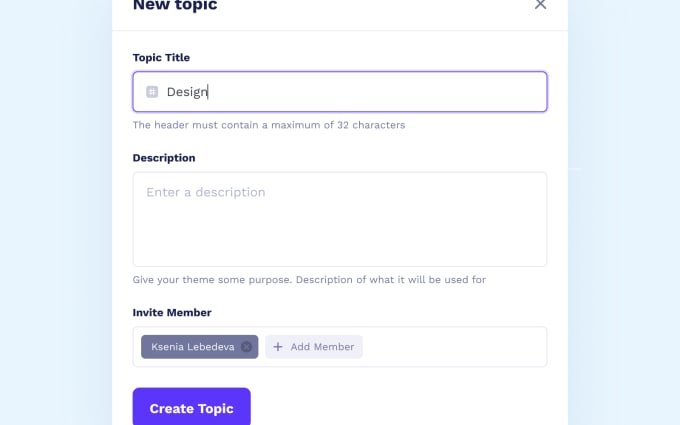
Task: Click the Invite Member label
Action: tap(172, 313)
